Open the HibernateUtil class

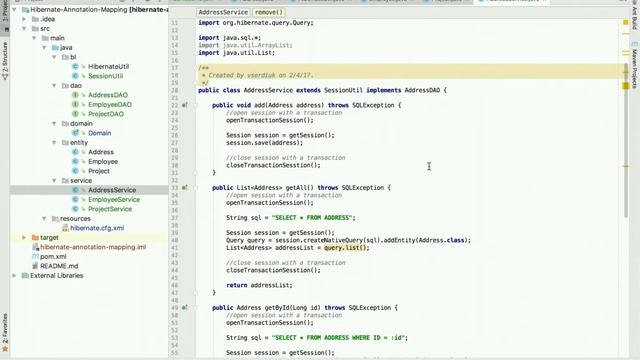tap(109, 67)
